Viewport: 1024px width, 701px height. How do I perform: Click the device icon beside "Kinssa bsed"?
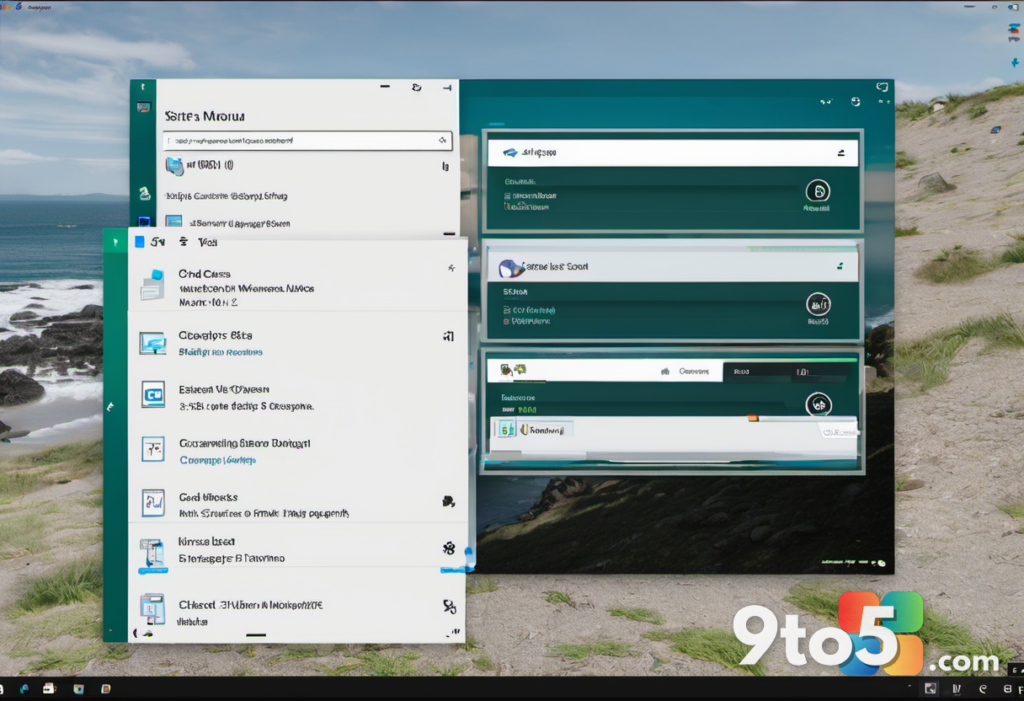click(153, 554)
